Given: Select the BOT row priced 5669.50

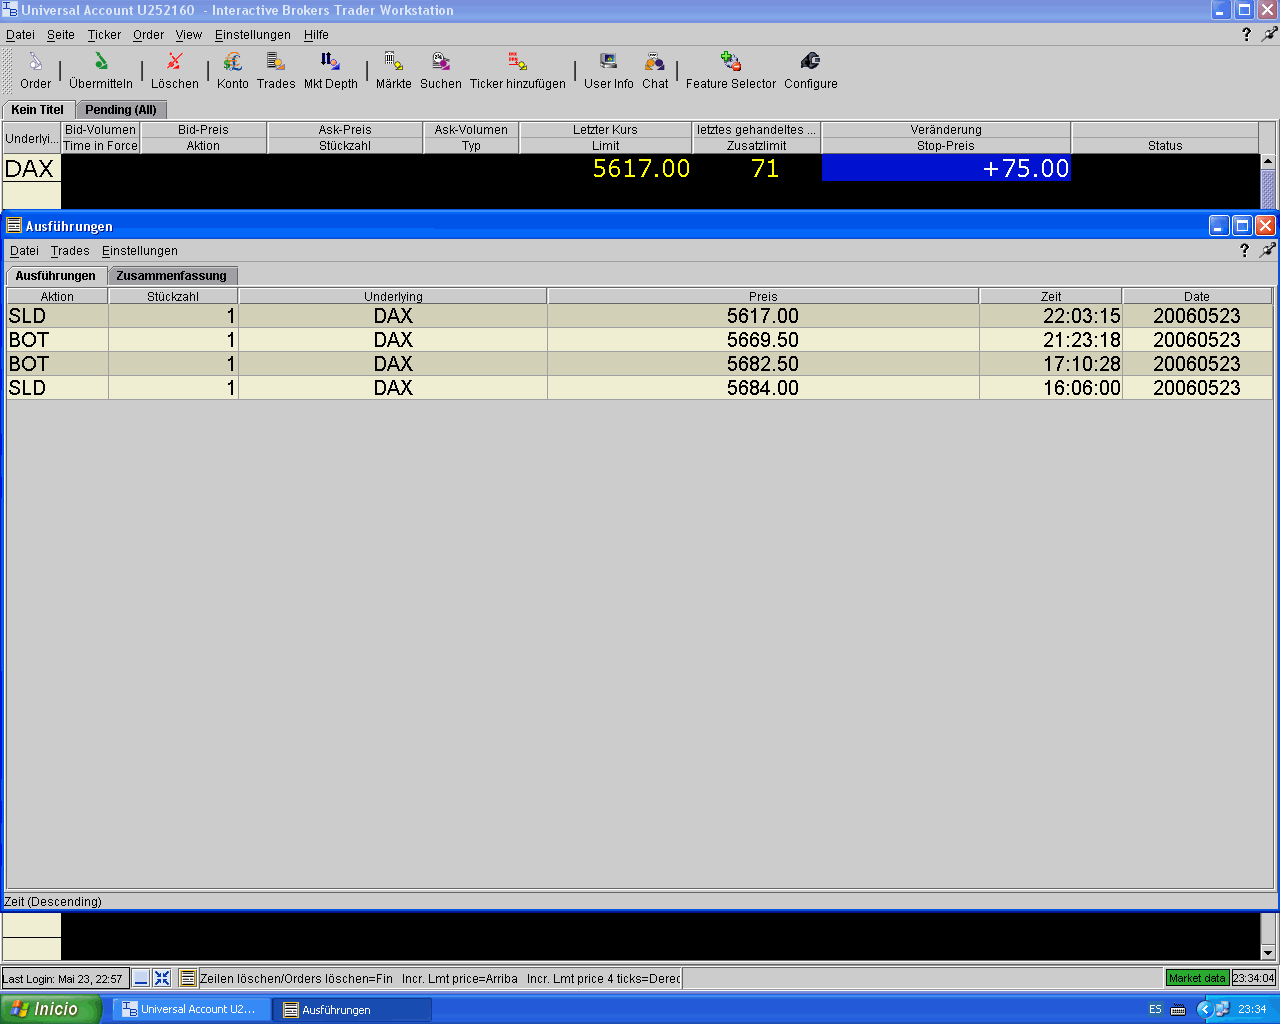Looking at the screenshot, I should (639, 340).
